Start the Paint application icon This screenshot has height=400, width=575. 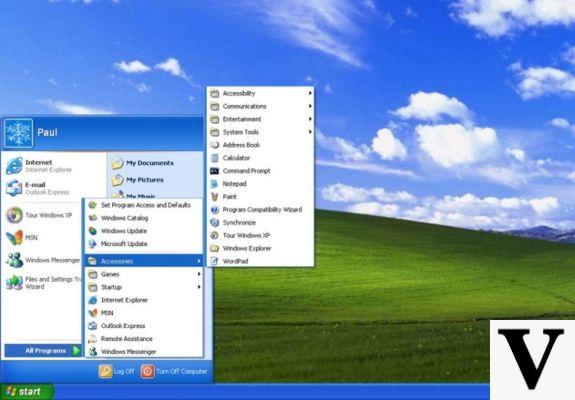coord(215,197)
